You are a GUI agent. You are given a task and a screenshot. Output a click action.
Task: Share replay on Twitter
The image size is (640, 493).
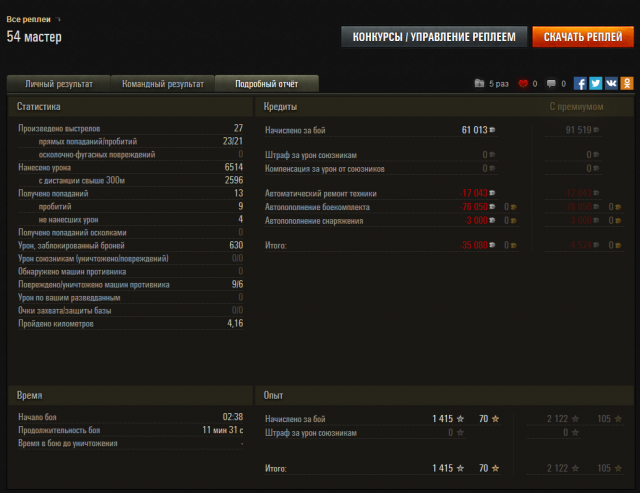click(x=596, y=84)
